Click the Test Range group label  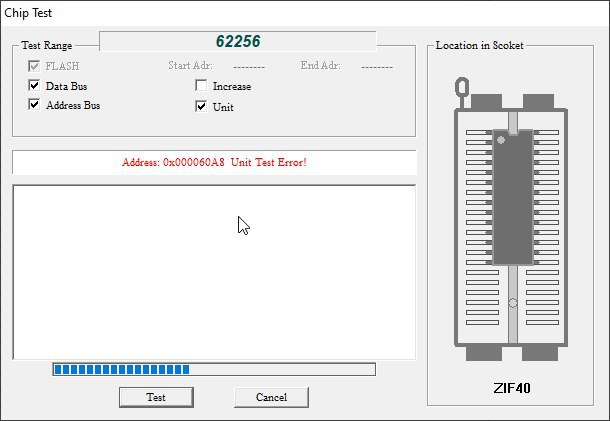coord(47,46)
